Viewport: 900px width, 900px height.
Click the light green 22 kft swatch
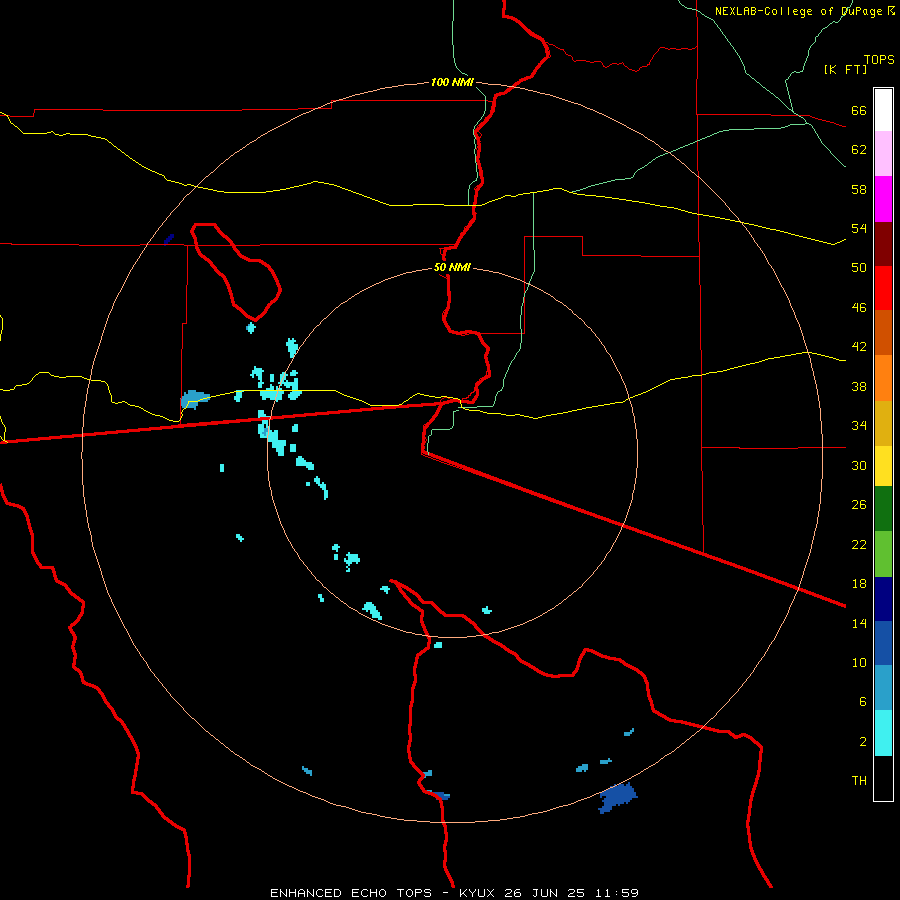coord(883,554)
